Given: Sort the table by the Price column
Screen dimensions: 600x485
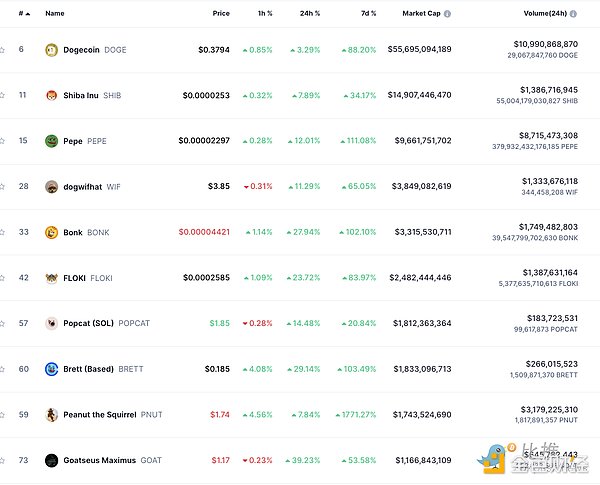Looking at the screenshot, I should 221,14.
